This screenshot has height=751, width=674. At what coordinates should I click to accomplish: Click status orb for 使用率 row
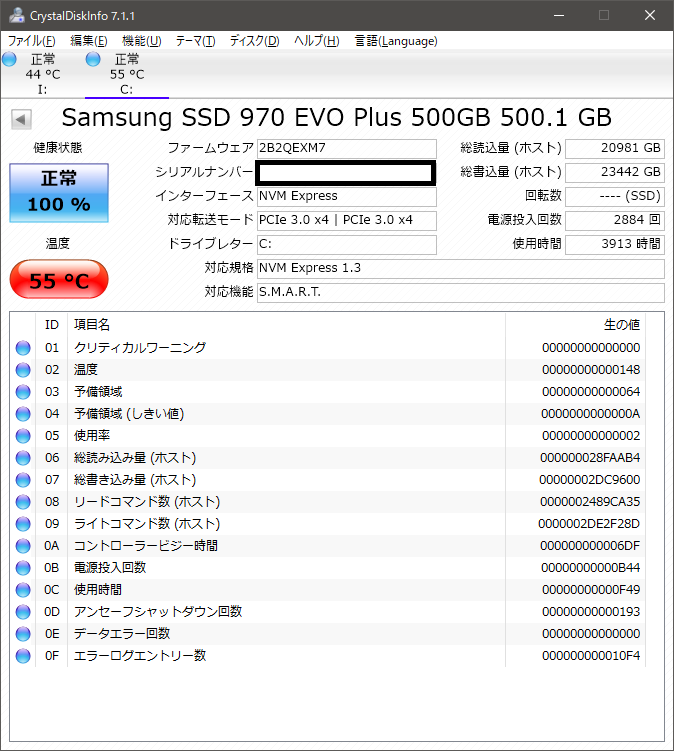tap(23, 436)
